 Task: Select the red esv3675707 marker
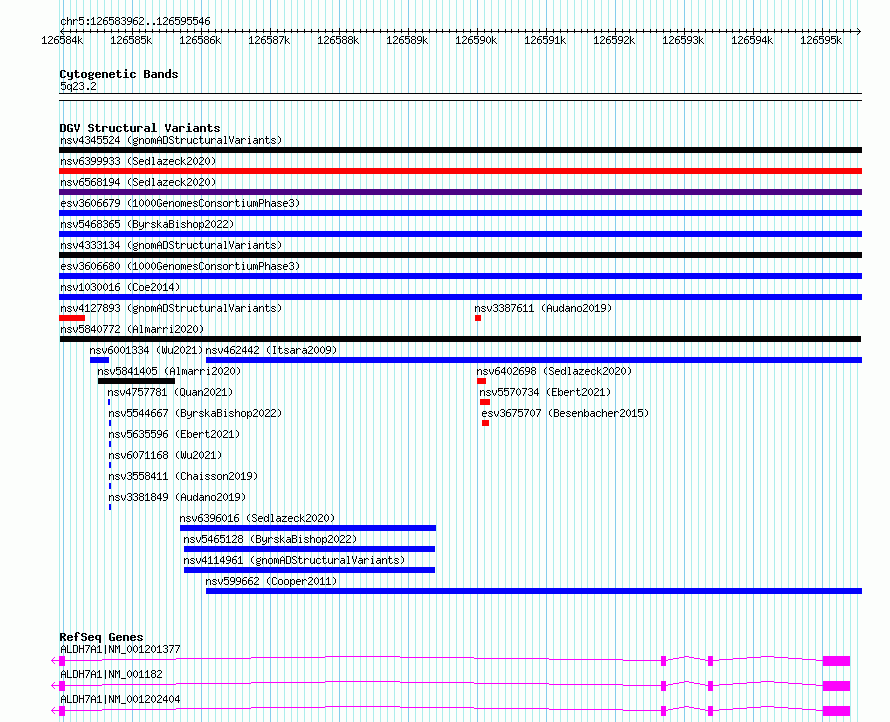(x=485, y=423)
